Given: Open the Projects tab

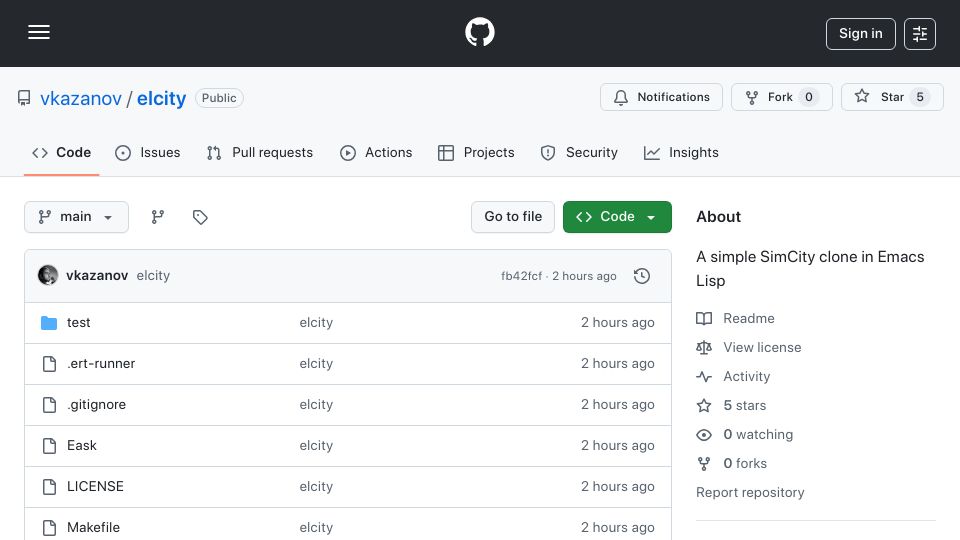Looking at the screenshot, I should (x=476, y=152).
